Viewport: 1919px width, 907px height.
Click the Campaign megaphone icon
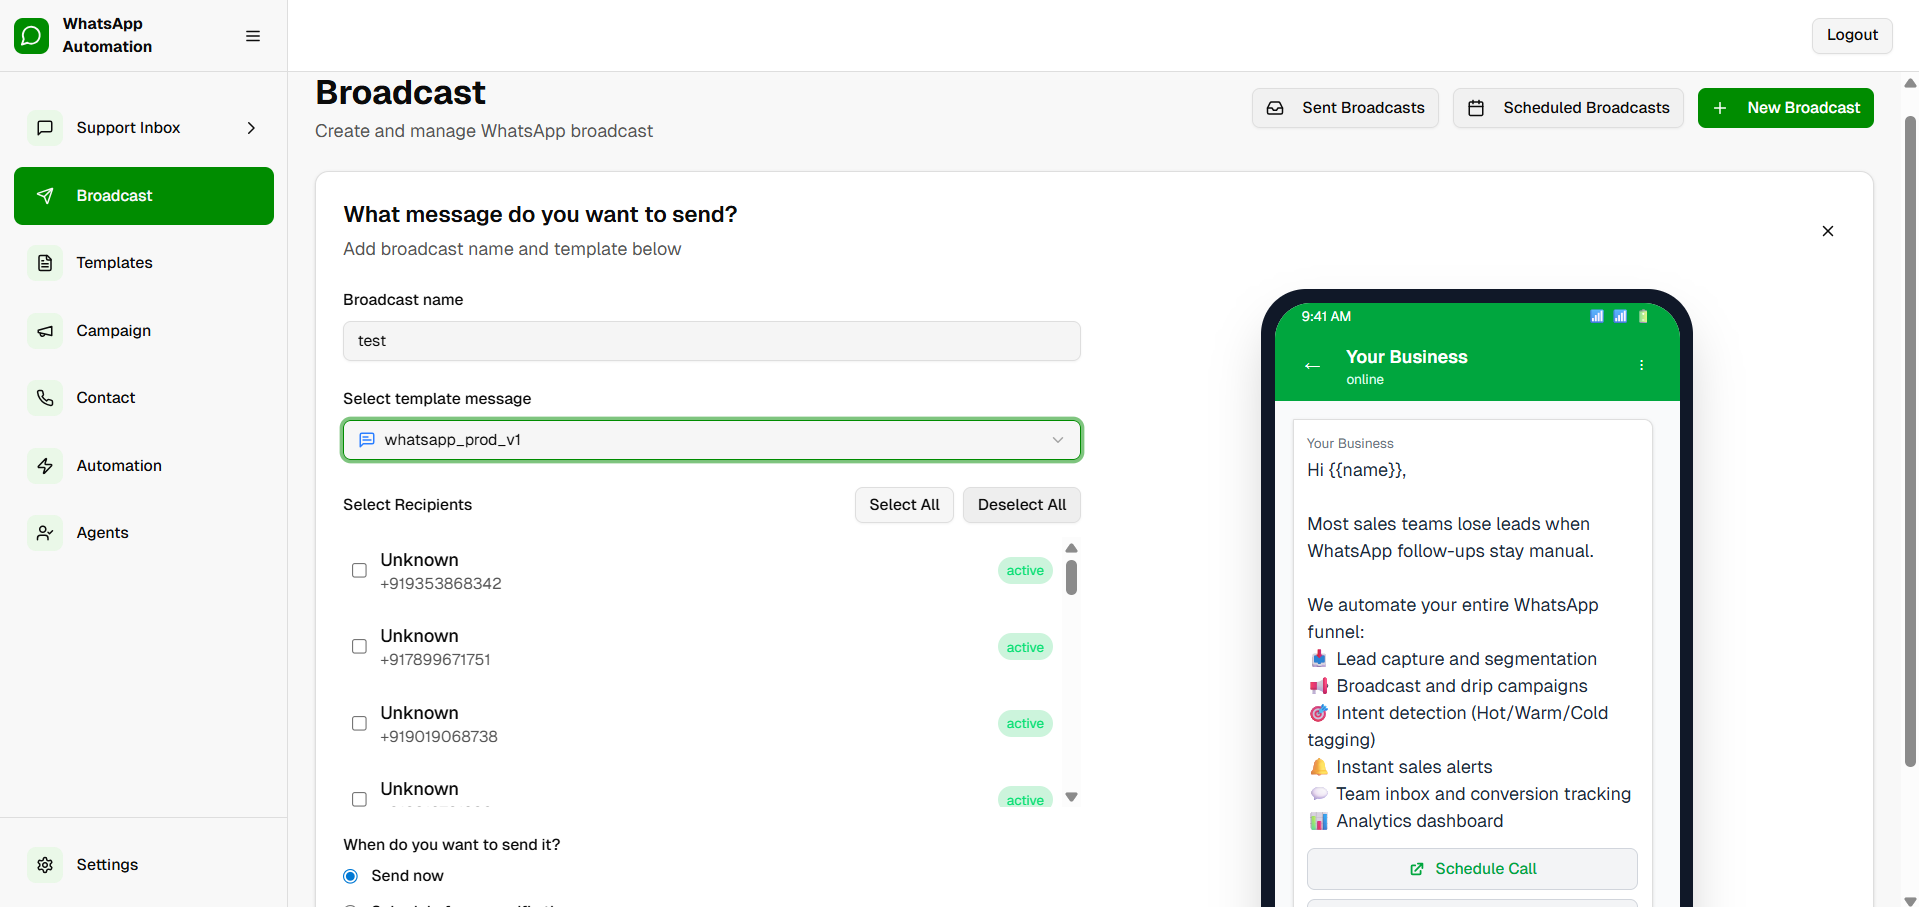click(x=45, y=331)
